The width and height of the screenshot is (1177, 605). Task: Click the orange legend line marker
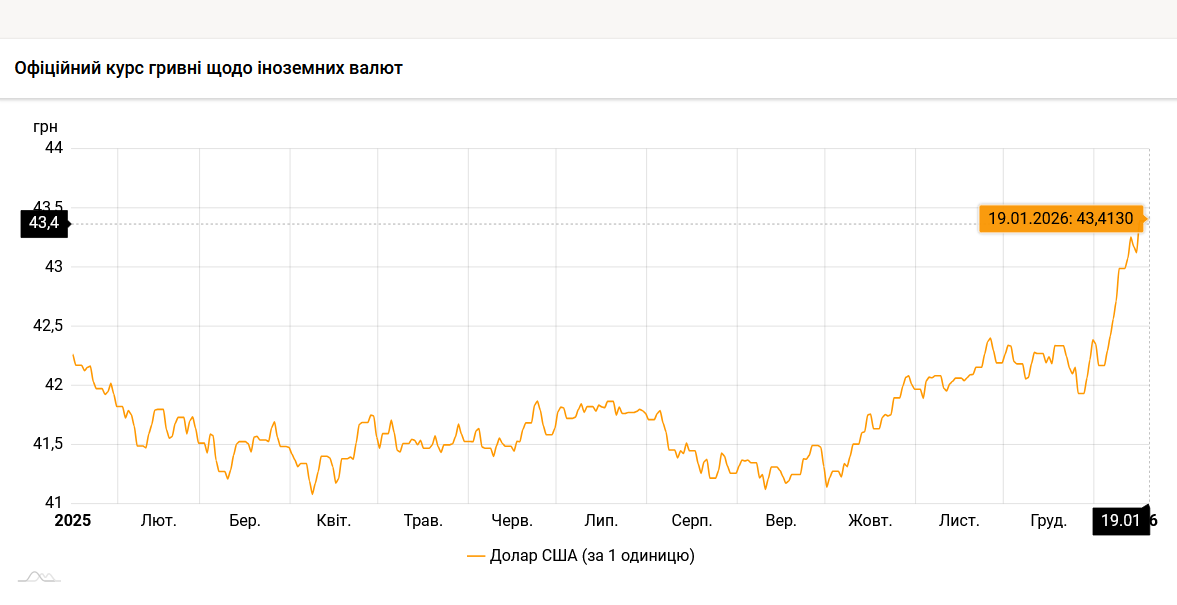click(476, 555)
